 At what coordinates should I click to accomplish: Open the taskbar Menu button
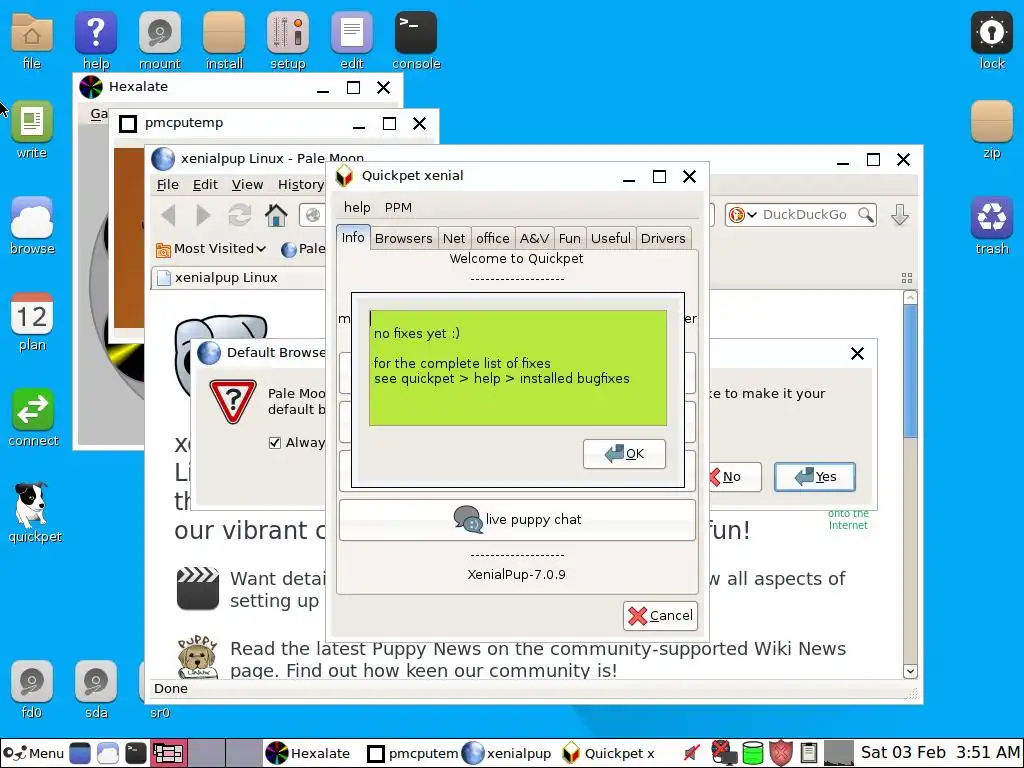[x=34, y=753]
